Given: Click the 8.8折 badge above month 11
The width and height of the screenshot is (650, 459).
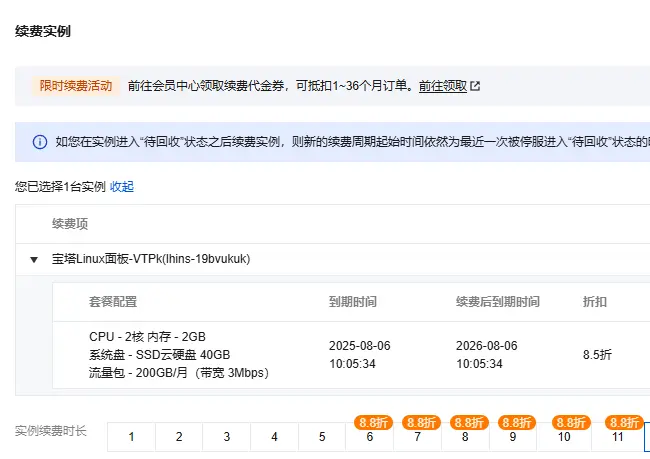Looking at the screenshot, I should (x=624, y=422).
